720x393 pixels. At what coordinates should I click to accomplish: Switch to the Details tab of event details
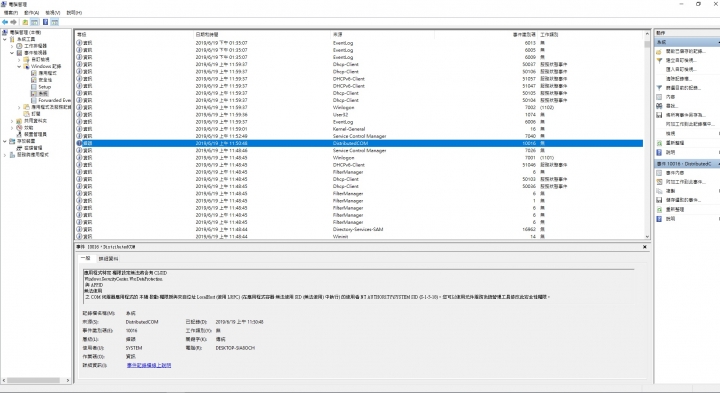coord(108,259)
